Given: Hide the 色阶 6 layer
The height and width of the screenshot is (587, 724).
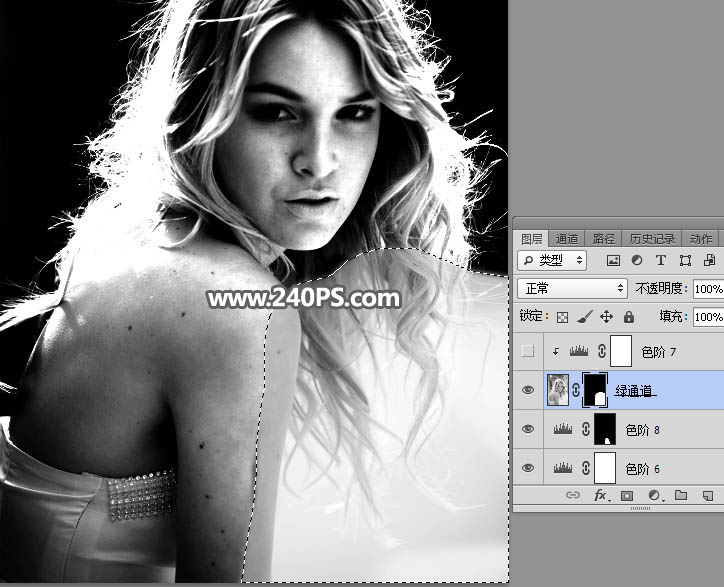Looking at the screenshot, I should 528,468.
